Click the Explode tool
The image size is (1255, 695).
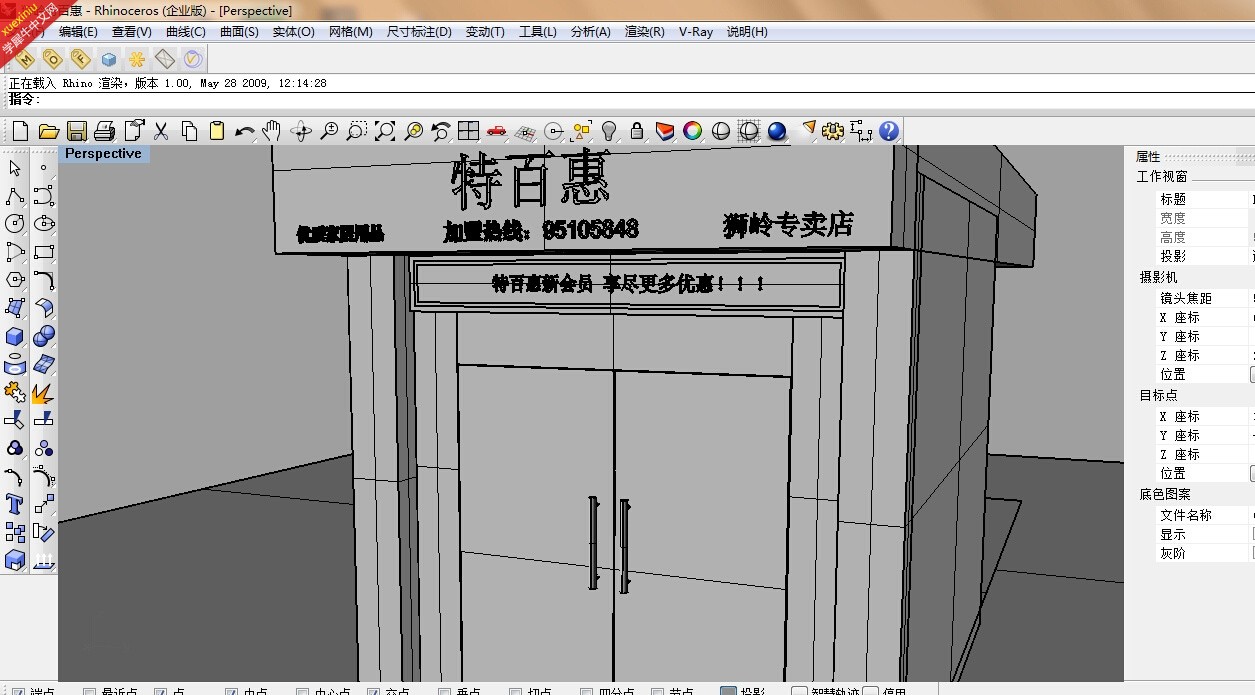click(x=43, y=392)
